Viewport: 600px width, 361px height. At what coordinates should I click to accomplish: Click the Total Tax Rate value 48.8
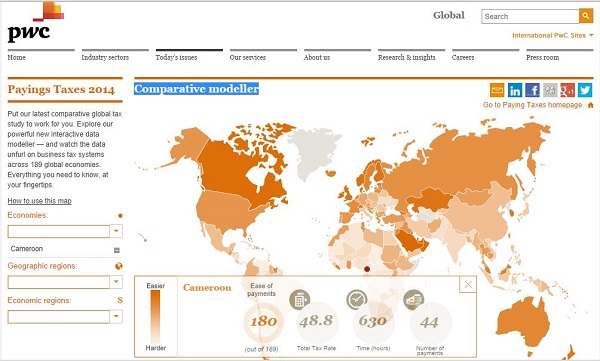click(316, 321)
